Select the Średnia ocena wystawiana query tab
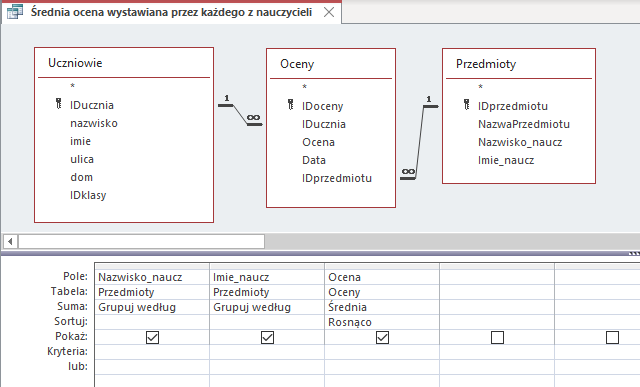The image size is (640, 387). 171,12
